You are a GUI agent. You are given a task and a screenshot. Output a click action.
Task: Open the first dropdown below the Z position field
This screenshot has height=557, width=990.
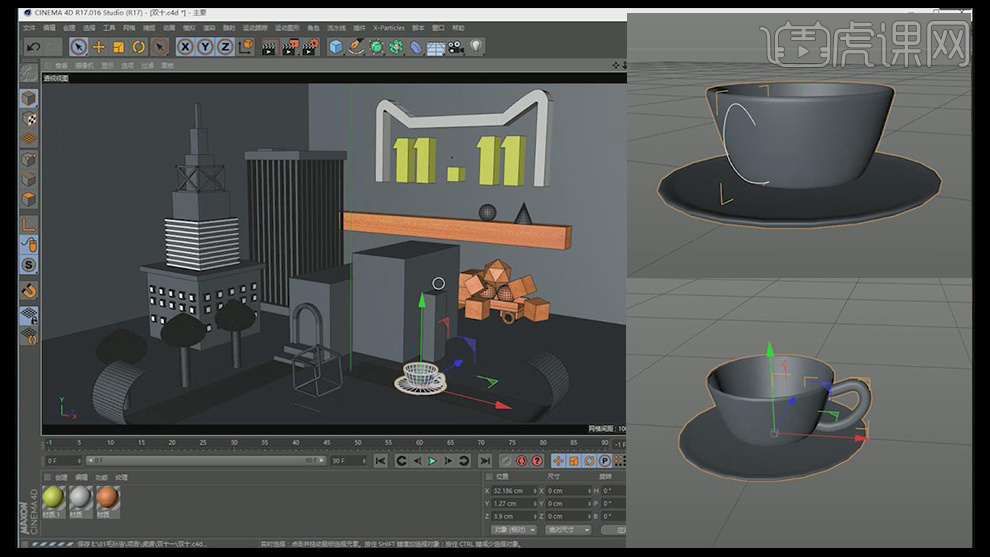(514, 530)
